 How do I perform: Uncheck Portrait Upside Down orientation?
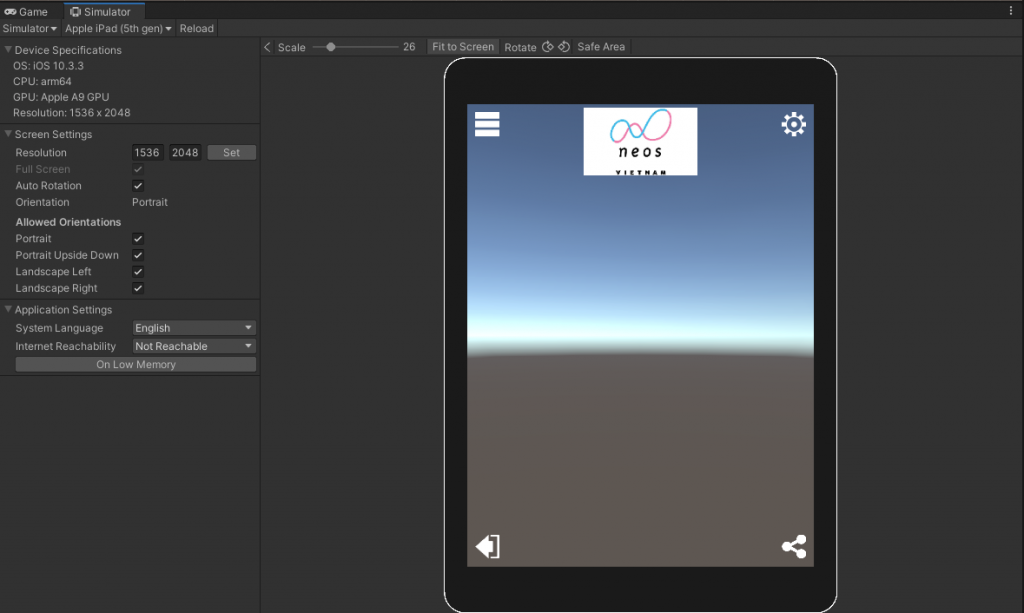[137, 255]
